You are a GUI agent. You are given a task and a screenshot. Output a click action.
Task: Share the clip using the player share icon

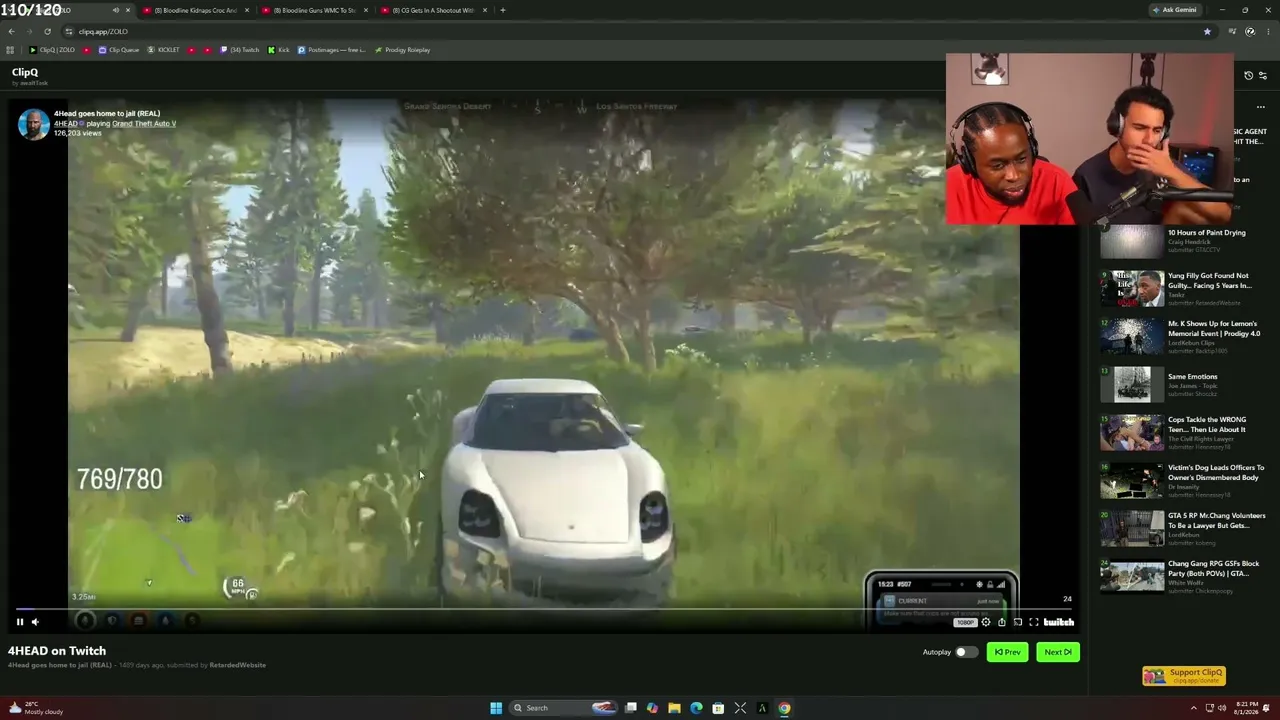tap(1002, 622)
